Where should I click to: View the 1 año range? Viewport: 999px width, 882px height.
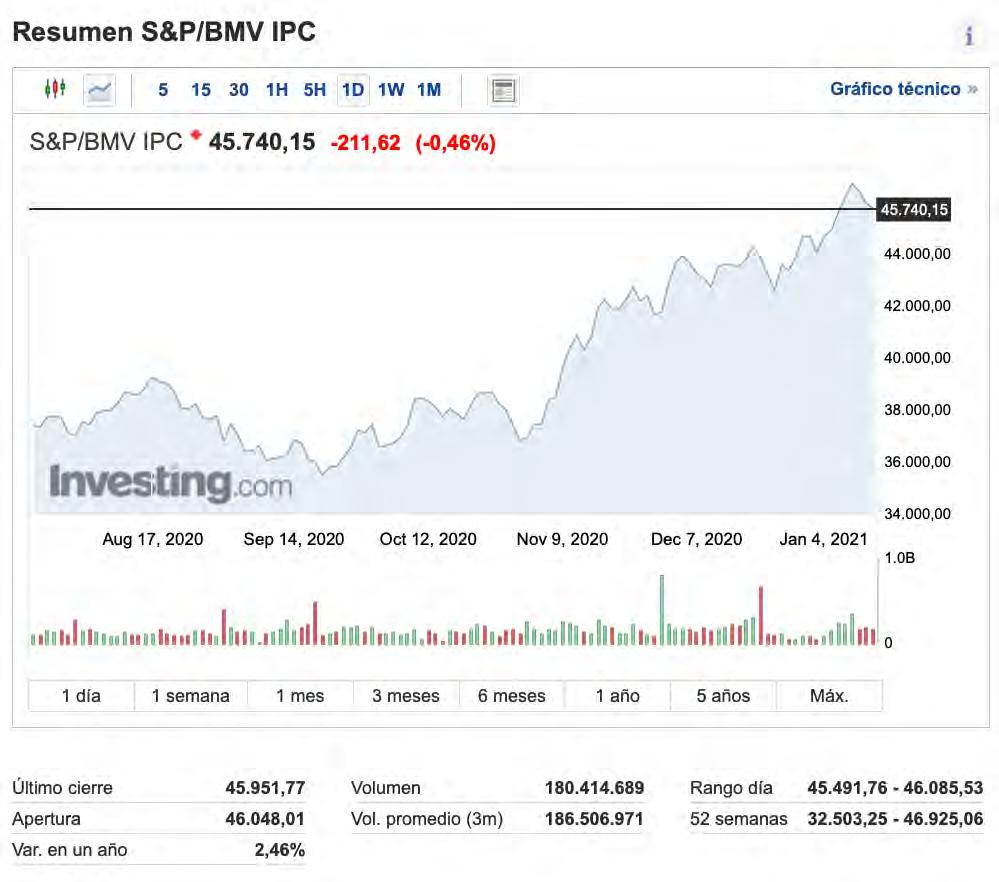point(618,696)
